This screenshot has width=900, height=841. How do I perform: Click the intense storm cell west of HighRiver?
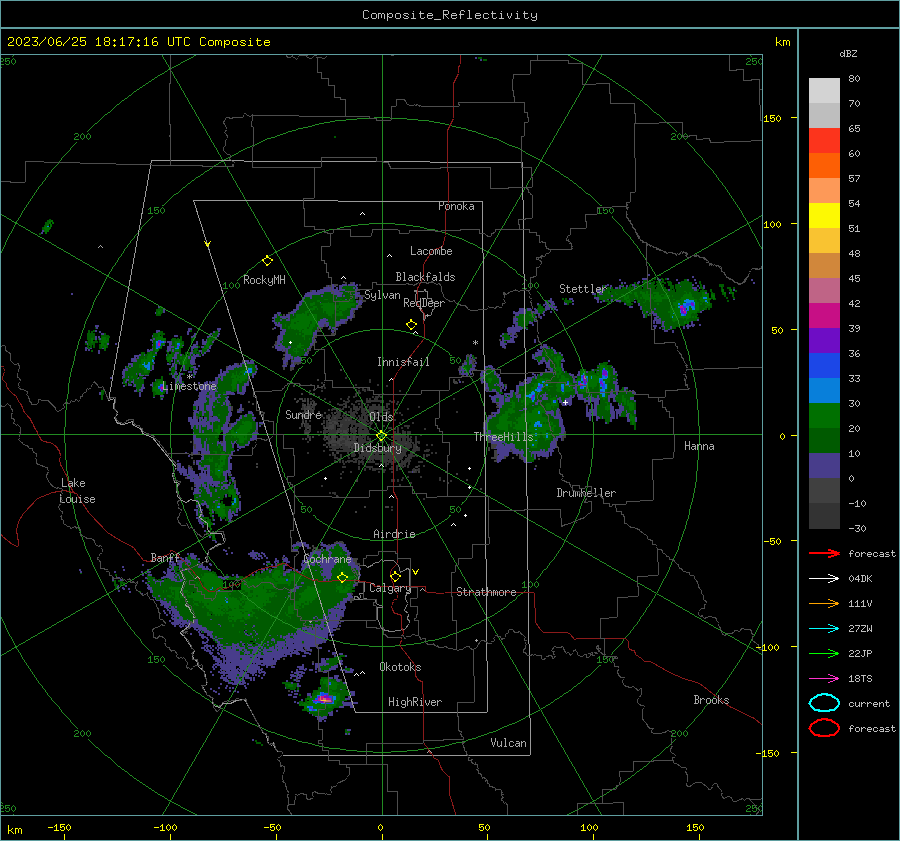point(324,699)
